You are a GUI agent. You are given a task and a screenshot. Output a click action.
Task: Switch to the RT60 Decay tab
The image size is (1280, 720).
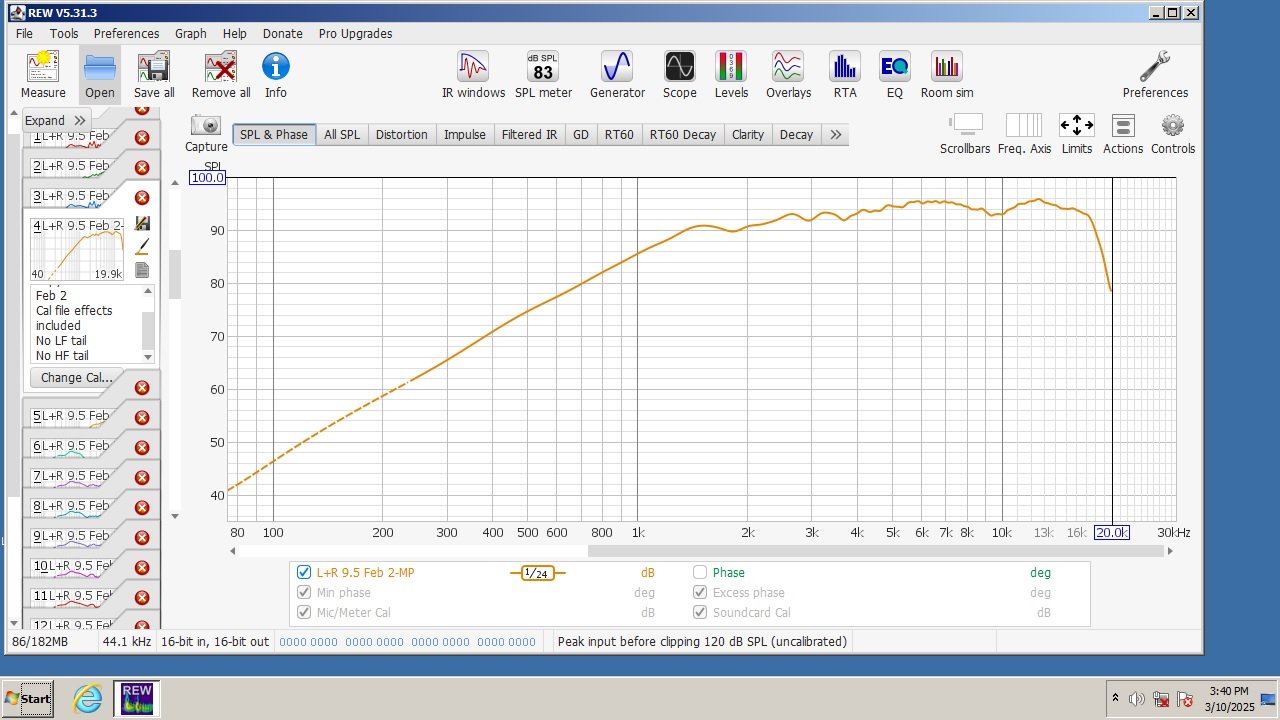click(683, 134)
